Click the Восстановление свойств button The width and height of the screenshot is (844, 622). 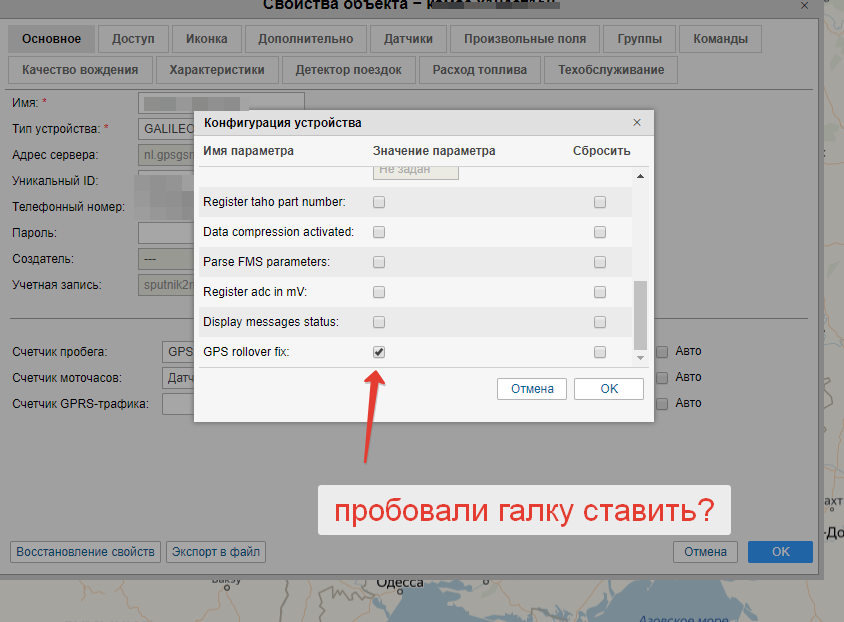point(86,551)
